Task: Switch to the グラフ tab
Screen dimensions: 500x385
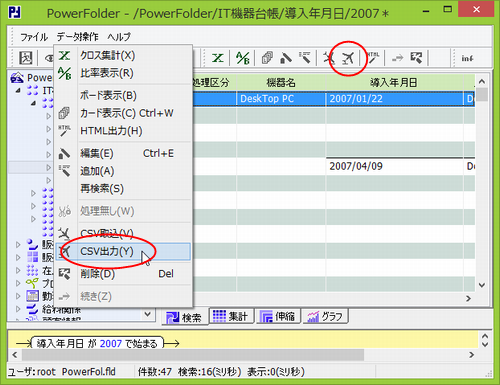Action: point(325,316)
